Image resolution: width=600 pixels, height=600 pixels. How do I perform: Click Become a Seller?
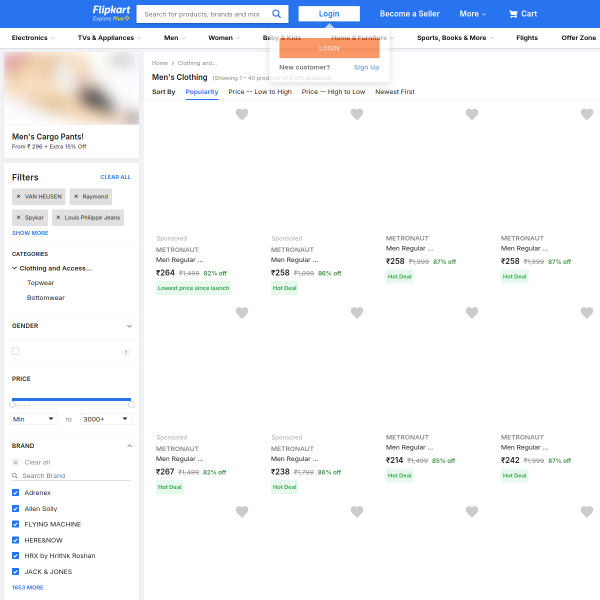coord(409,14)
